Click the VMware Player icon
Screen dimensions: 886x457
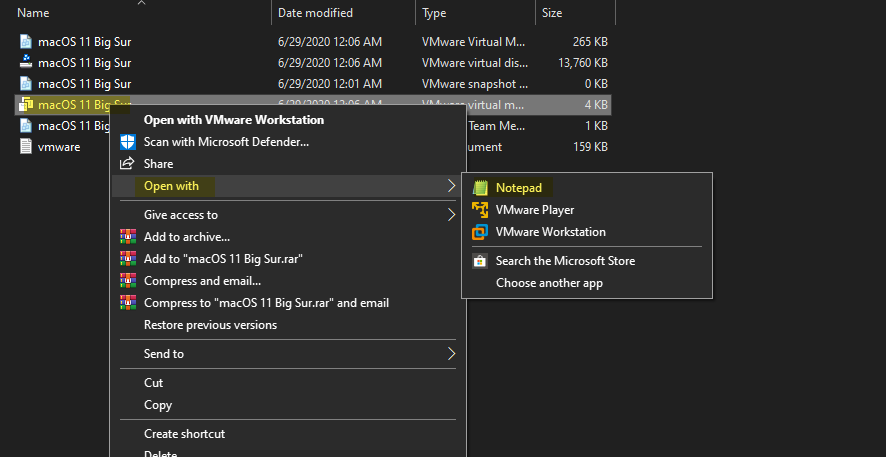pyautogui.click(x=480, y=210)
